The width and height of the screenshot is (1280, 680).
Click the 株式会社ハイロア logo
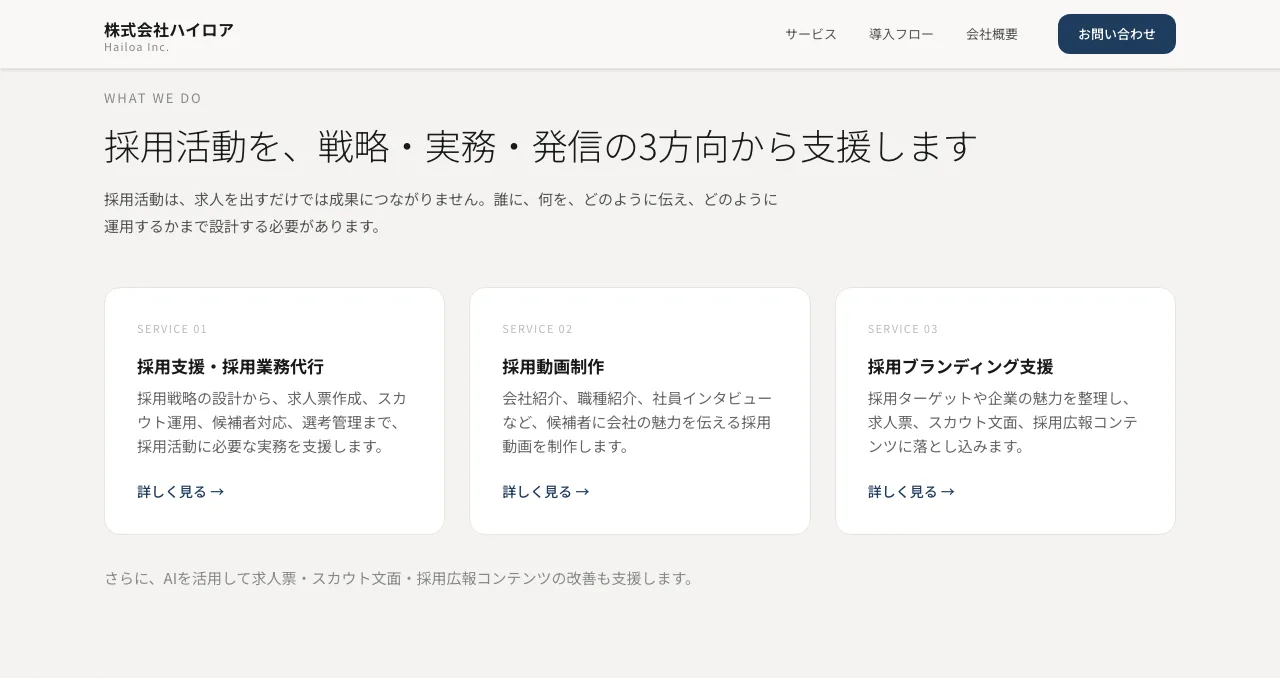point(168,30)
